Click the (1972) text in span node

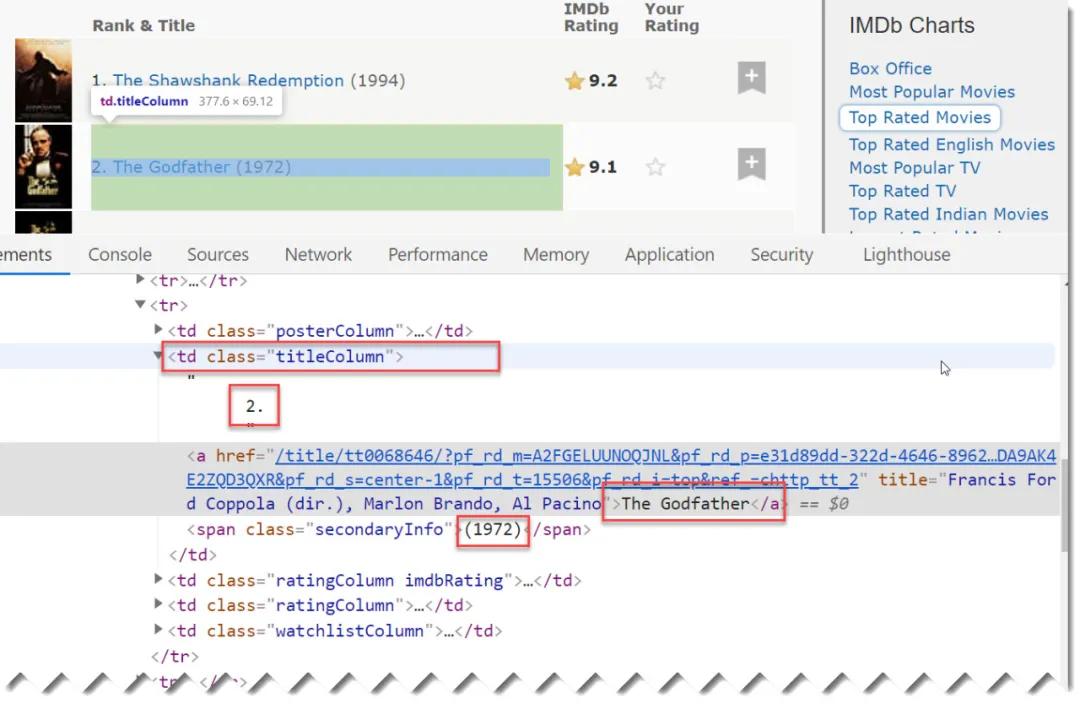coord(492,529)
